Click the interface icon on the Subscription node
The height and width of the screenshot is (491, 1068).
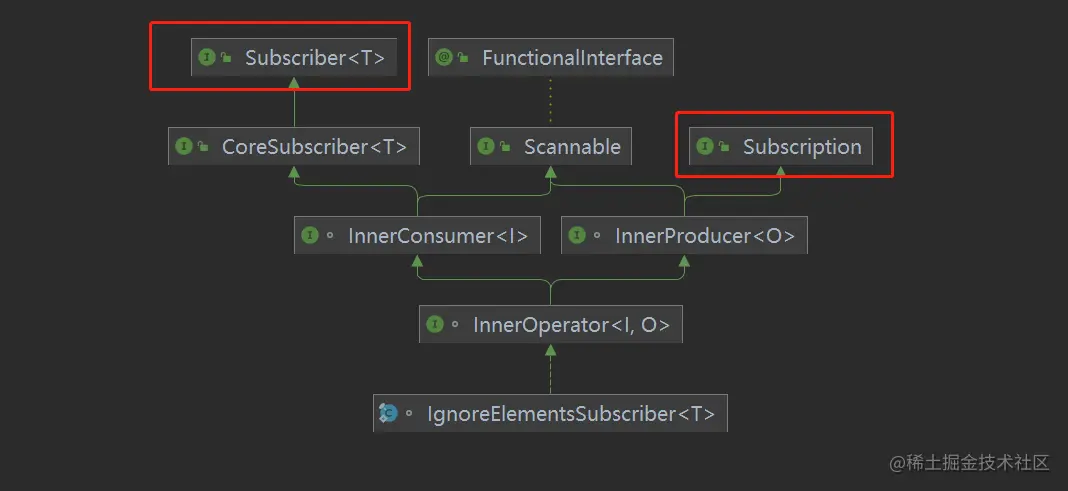pyautogui.click(x=705, y=147)
